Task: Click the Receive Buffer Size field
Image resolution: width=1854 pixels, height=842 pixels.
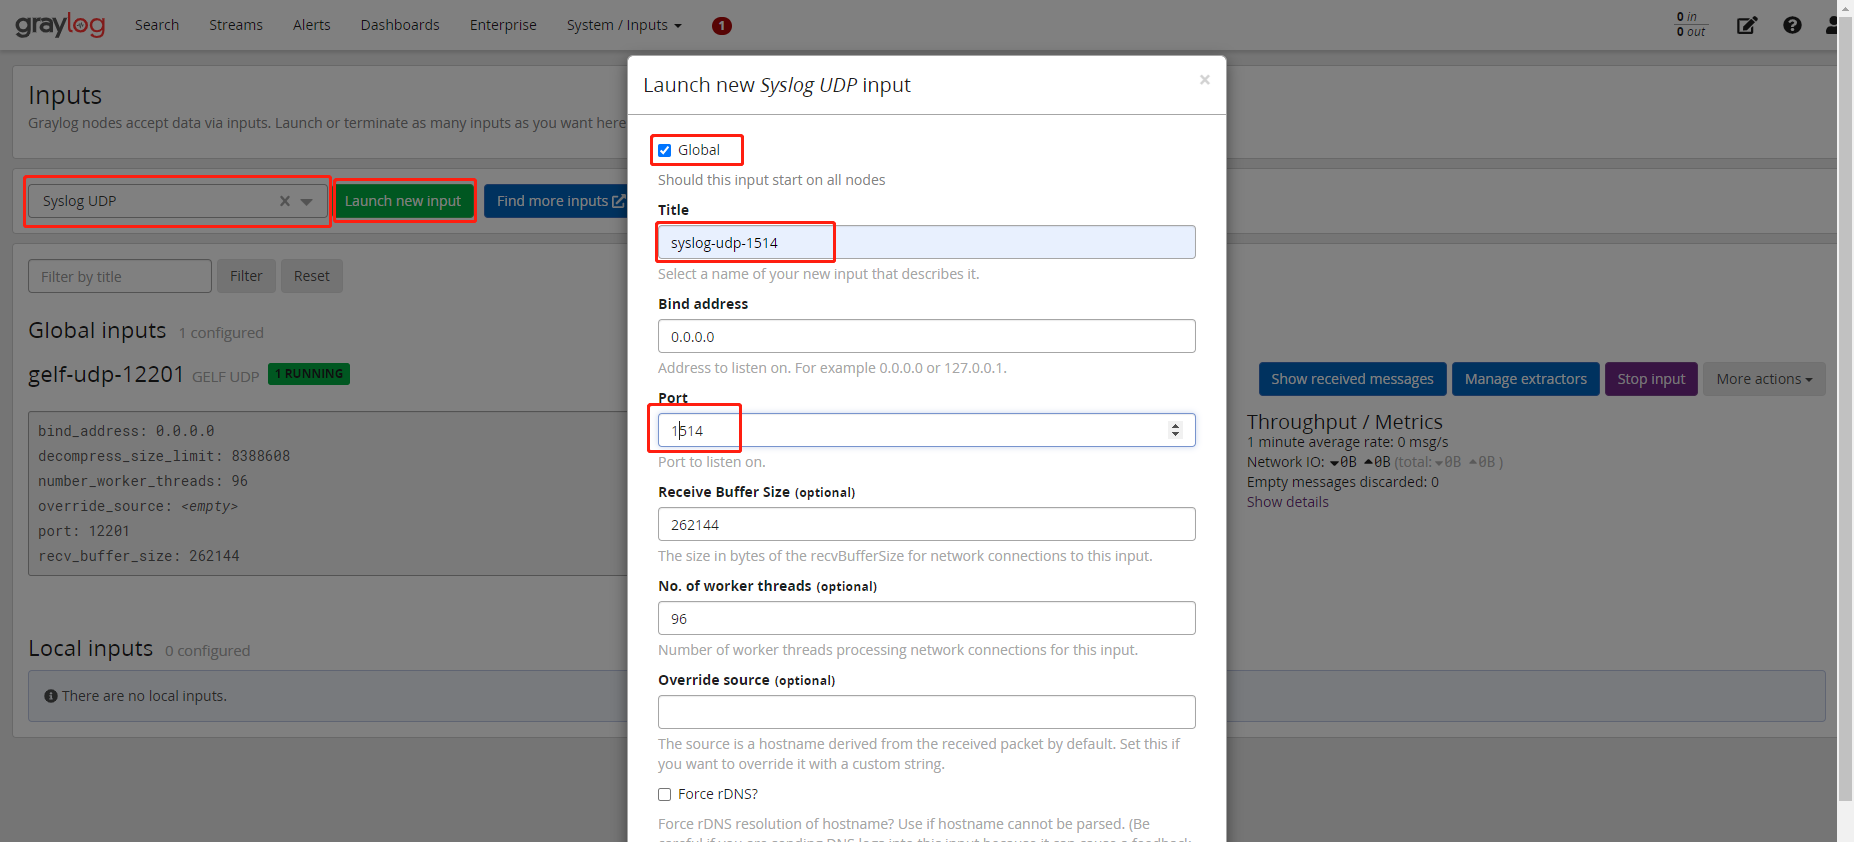Action: (x=926, y=524)
